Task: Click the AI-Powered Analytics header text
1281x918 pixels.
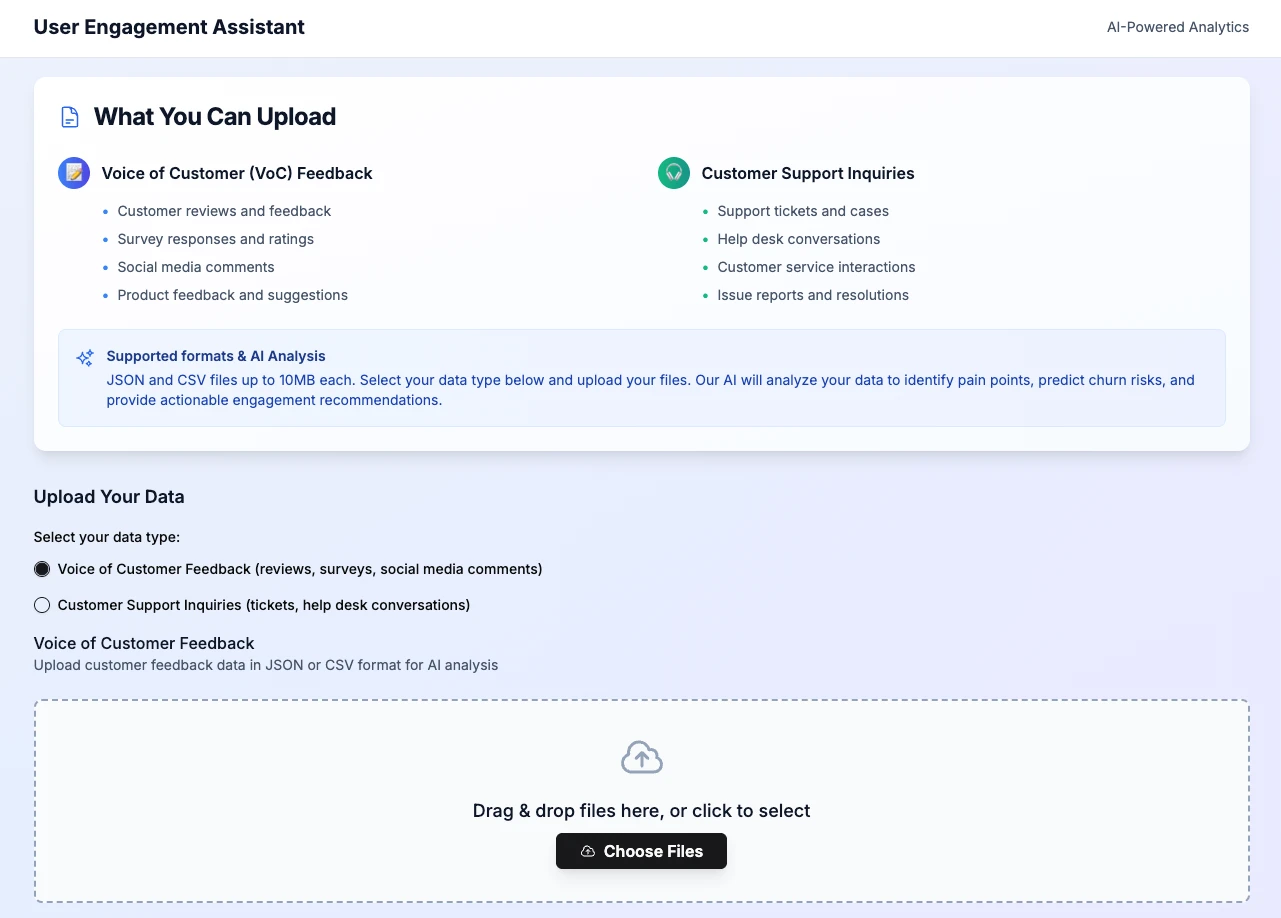Action: [x=1177, y=27]
